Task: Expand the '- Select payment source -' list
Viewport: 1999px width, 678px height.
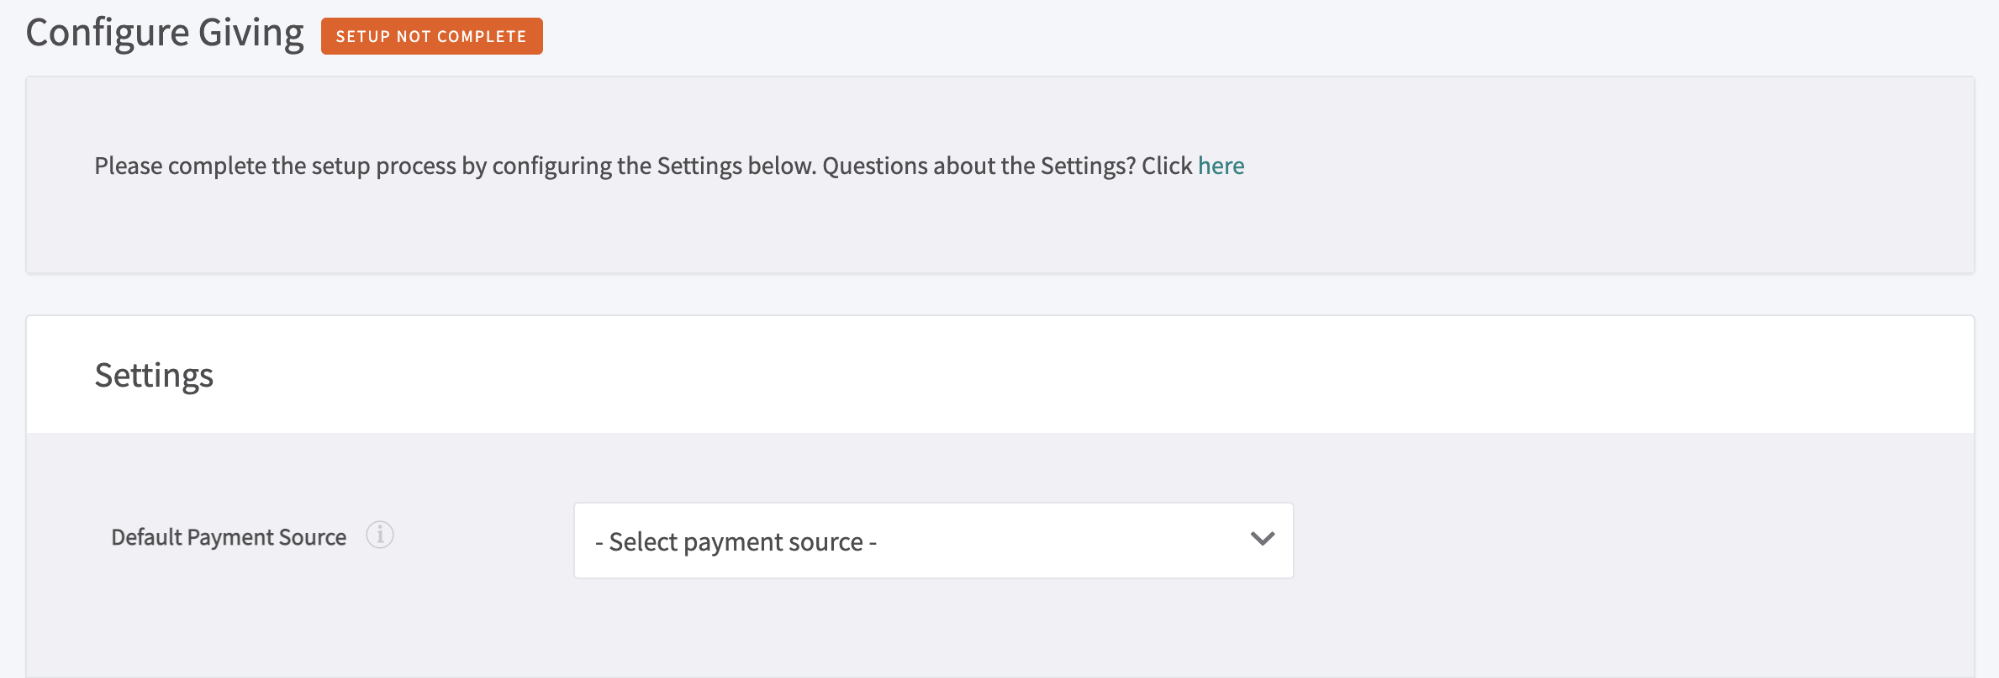Action: pyautogui.click(x=933, y=540)
